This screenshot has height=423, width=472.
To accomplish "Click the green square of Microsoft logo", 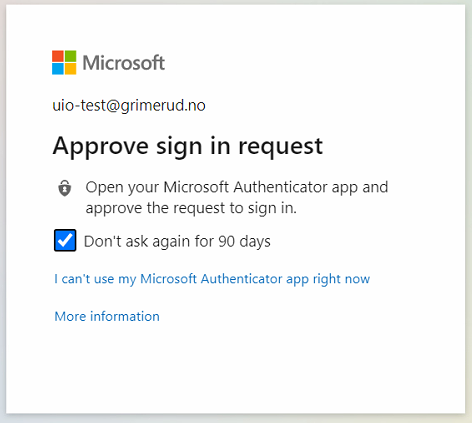I will (x=70, y=56).
